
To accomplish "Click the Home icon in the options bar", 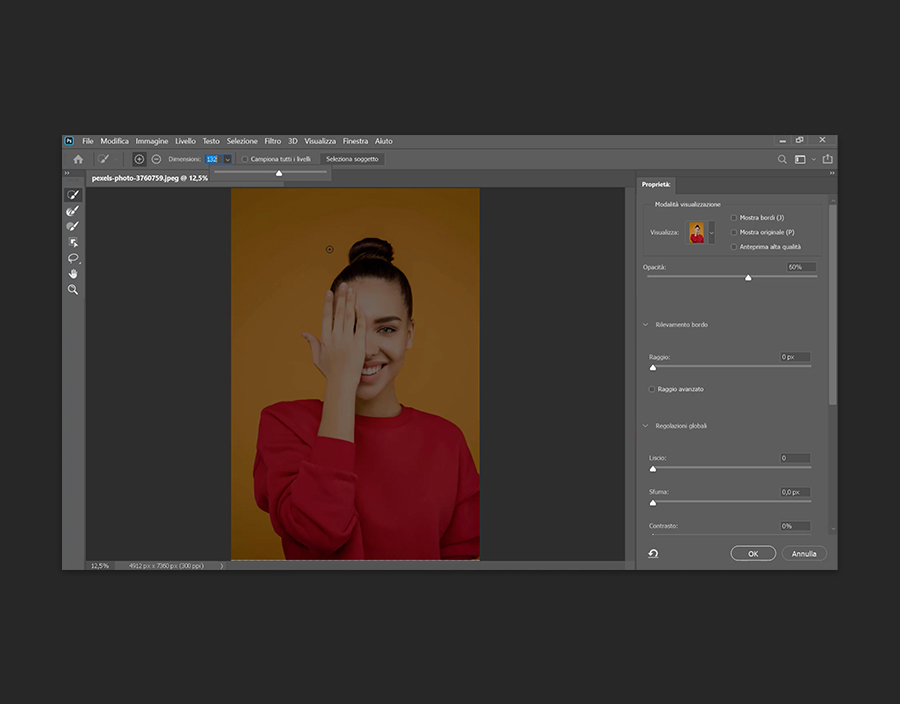I will [78, 159].
